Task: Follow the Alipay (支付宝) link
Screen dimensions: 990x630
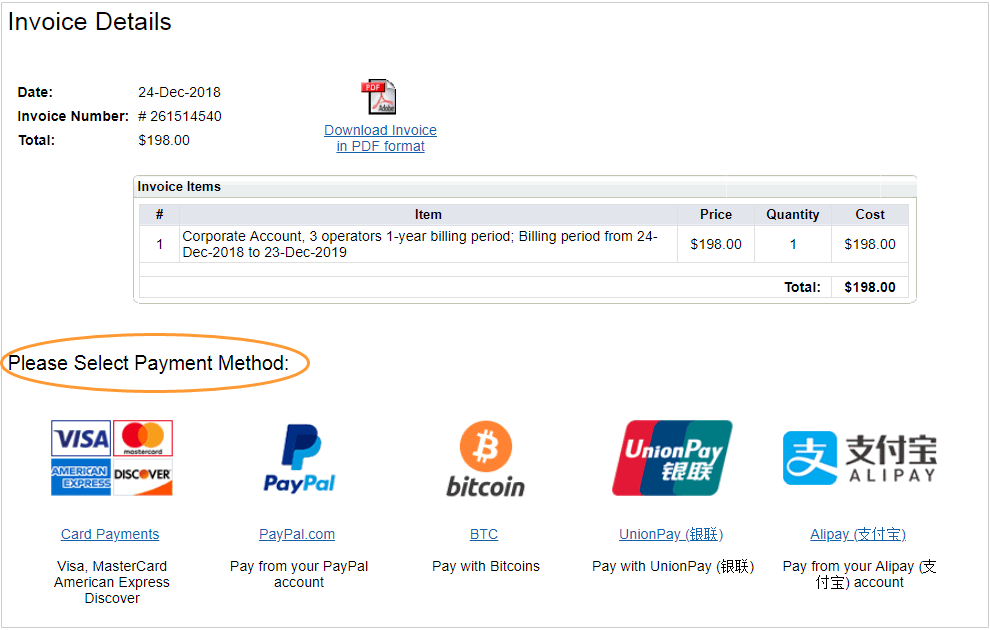Action: [x=858, y=534]
